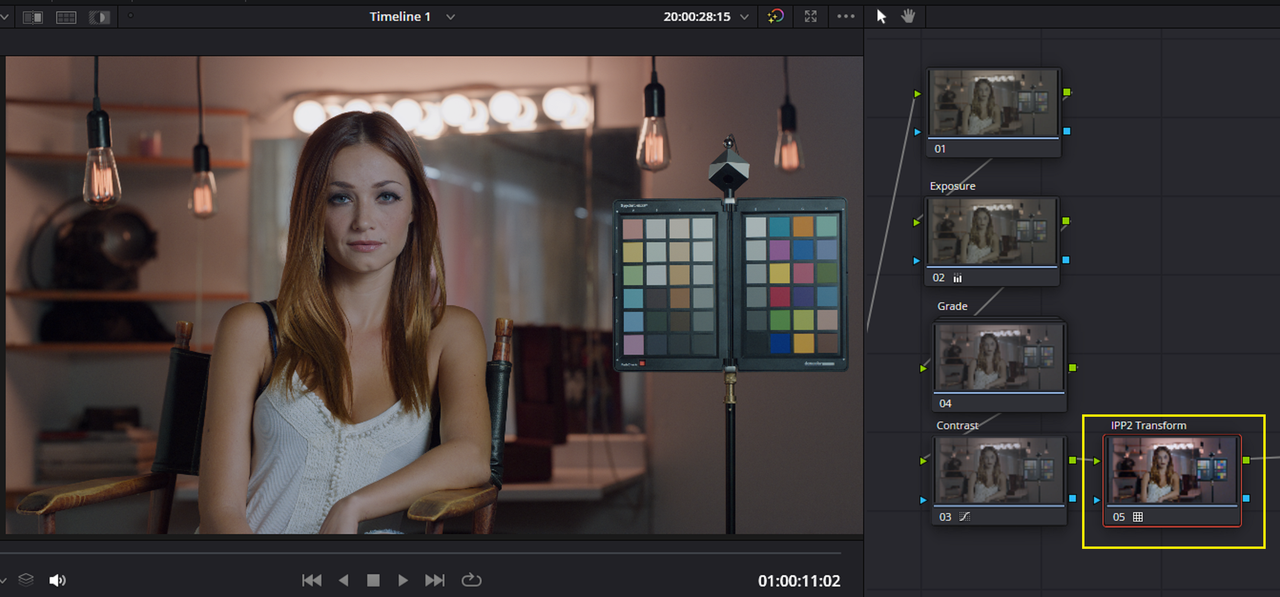Open the viewer three-dot options menu
This screenshot has width=1280, height=597.
[x=846, y=17]
